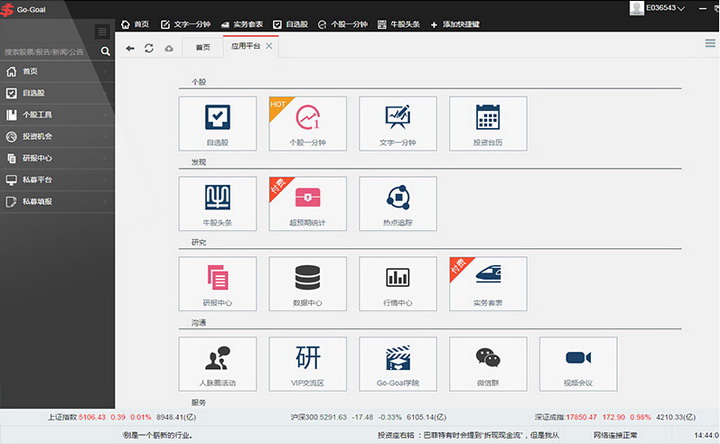Open the 投资台历 calendar tile
The height and width of the screenshot is (444, 720).
pos(488,124)
